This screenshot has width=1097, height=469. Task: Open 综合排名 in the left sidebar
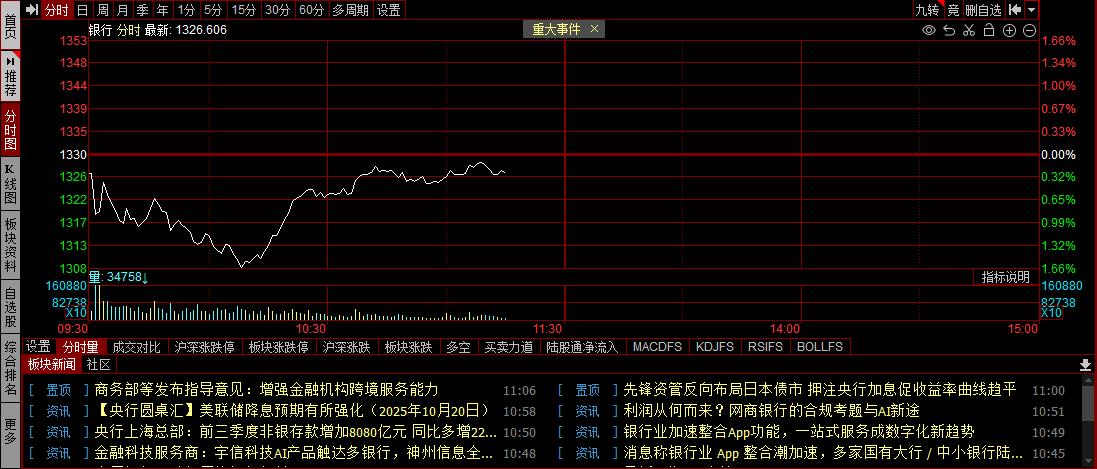(x=10, y=369)
